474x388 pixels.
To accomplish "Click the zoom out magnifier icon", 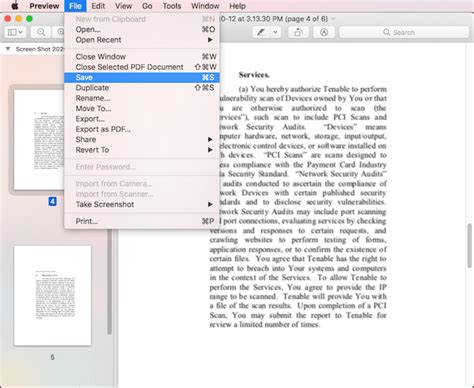I will [41, 32].
